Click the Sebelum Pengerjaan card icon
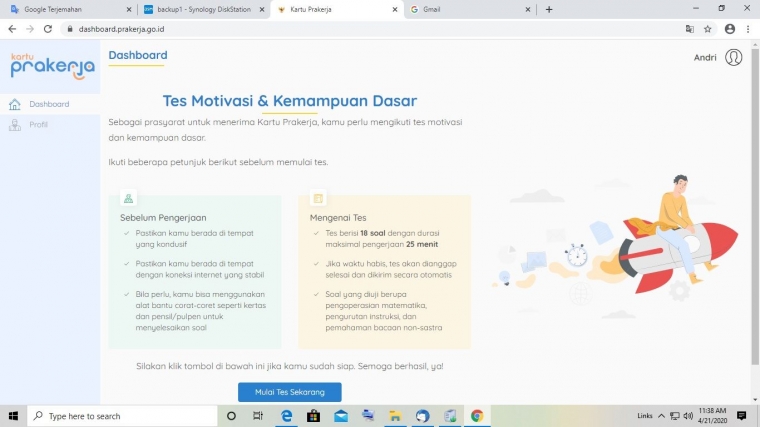This screenshot has height=427, width=760. click(128, 198)
